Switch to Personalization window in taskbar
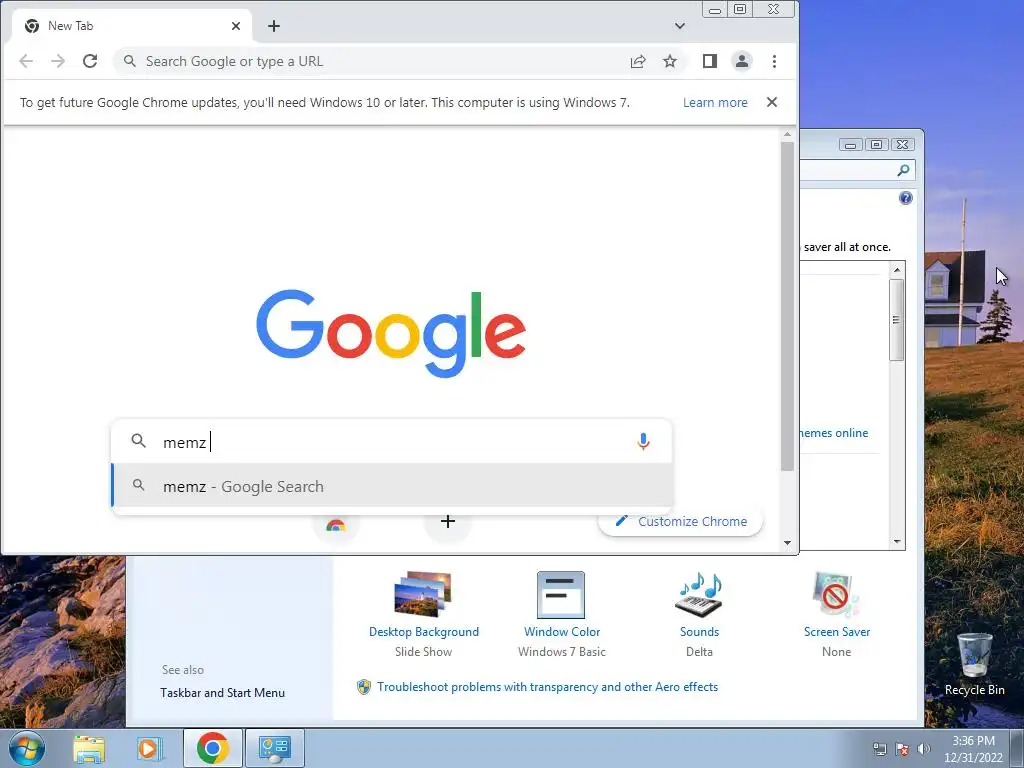The image size is (1024, 768). [x=274, y=748]
